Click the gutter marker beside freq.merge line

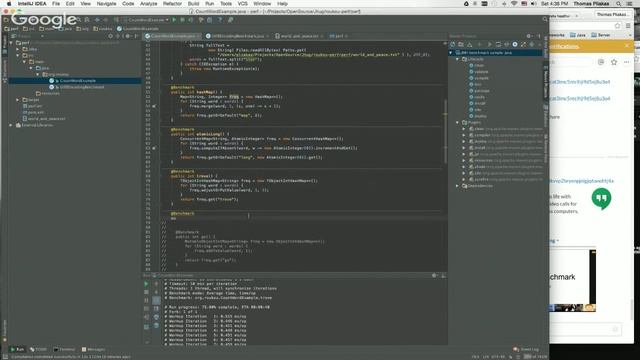point(154,106)
